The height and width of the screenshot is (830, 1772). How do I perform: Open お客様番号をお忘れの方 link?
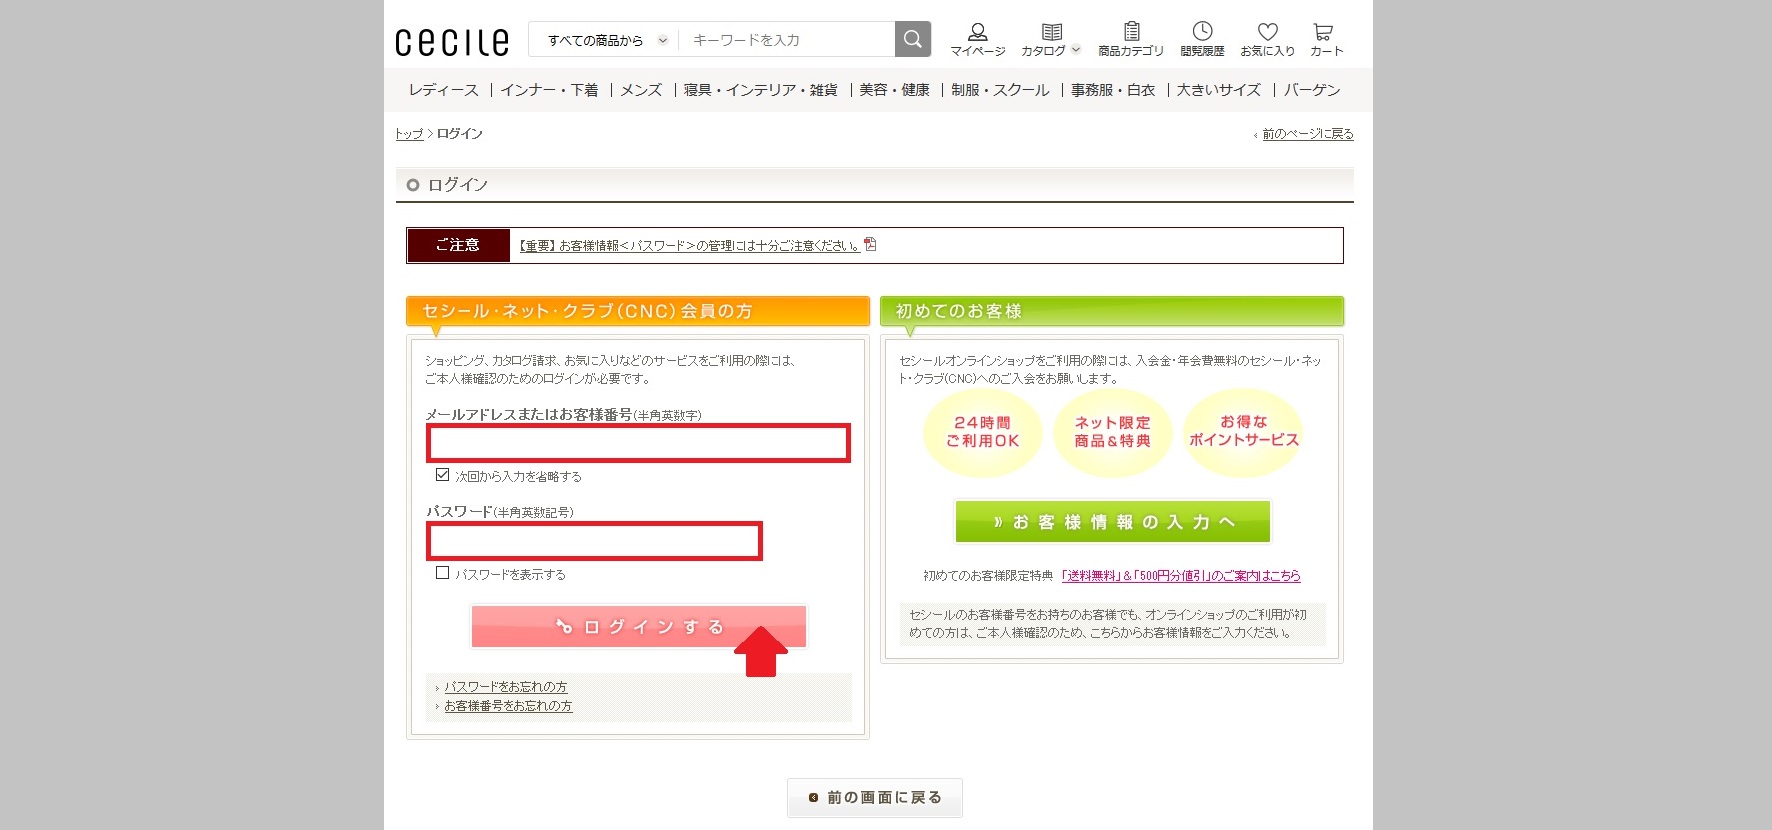pyautogui.click(x=508, y=706)
